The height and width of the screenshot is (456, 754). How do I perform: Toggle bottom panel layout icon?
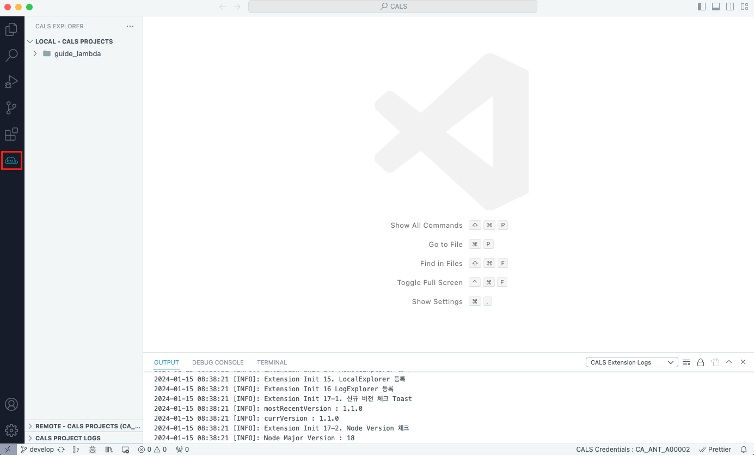[x=716, y=7]
